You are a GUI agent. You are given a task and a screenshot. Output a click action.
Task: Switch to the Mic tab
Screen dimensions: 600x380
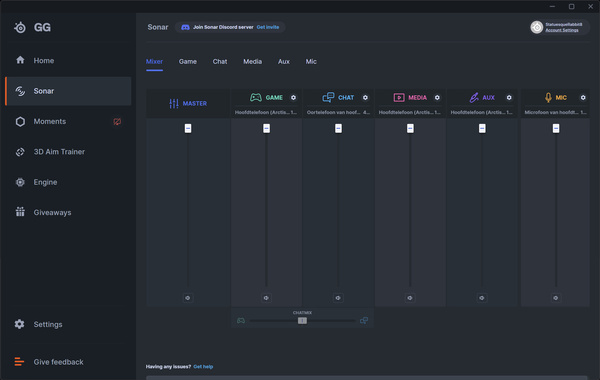(311, 62)
